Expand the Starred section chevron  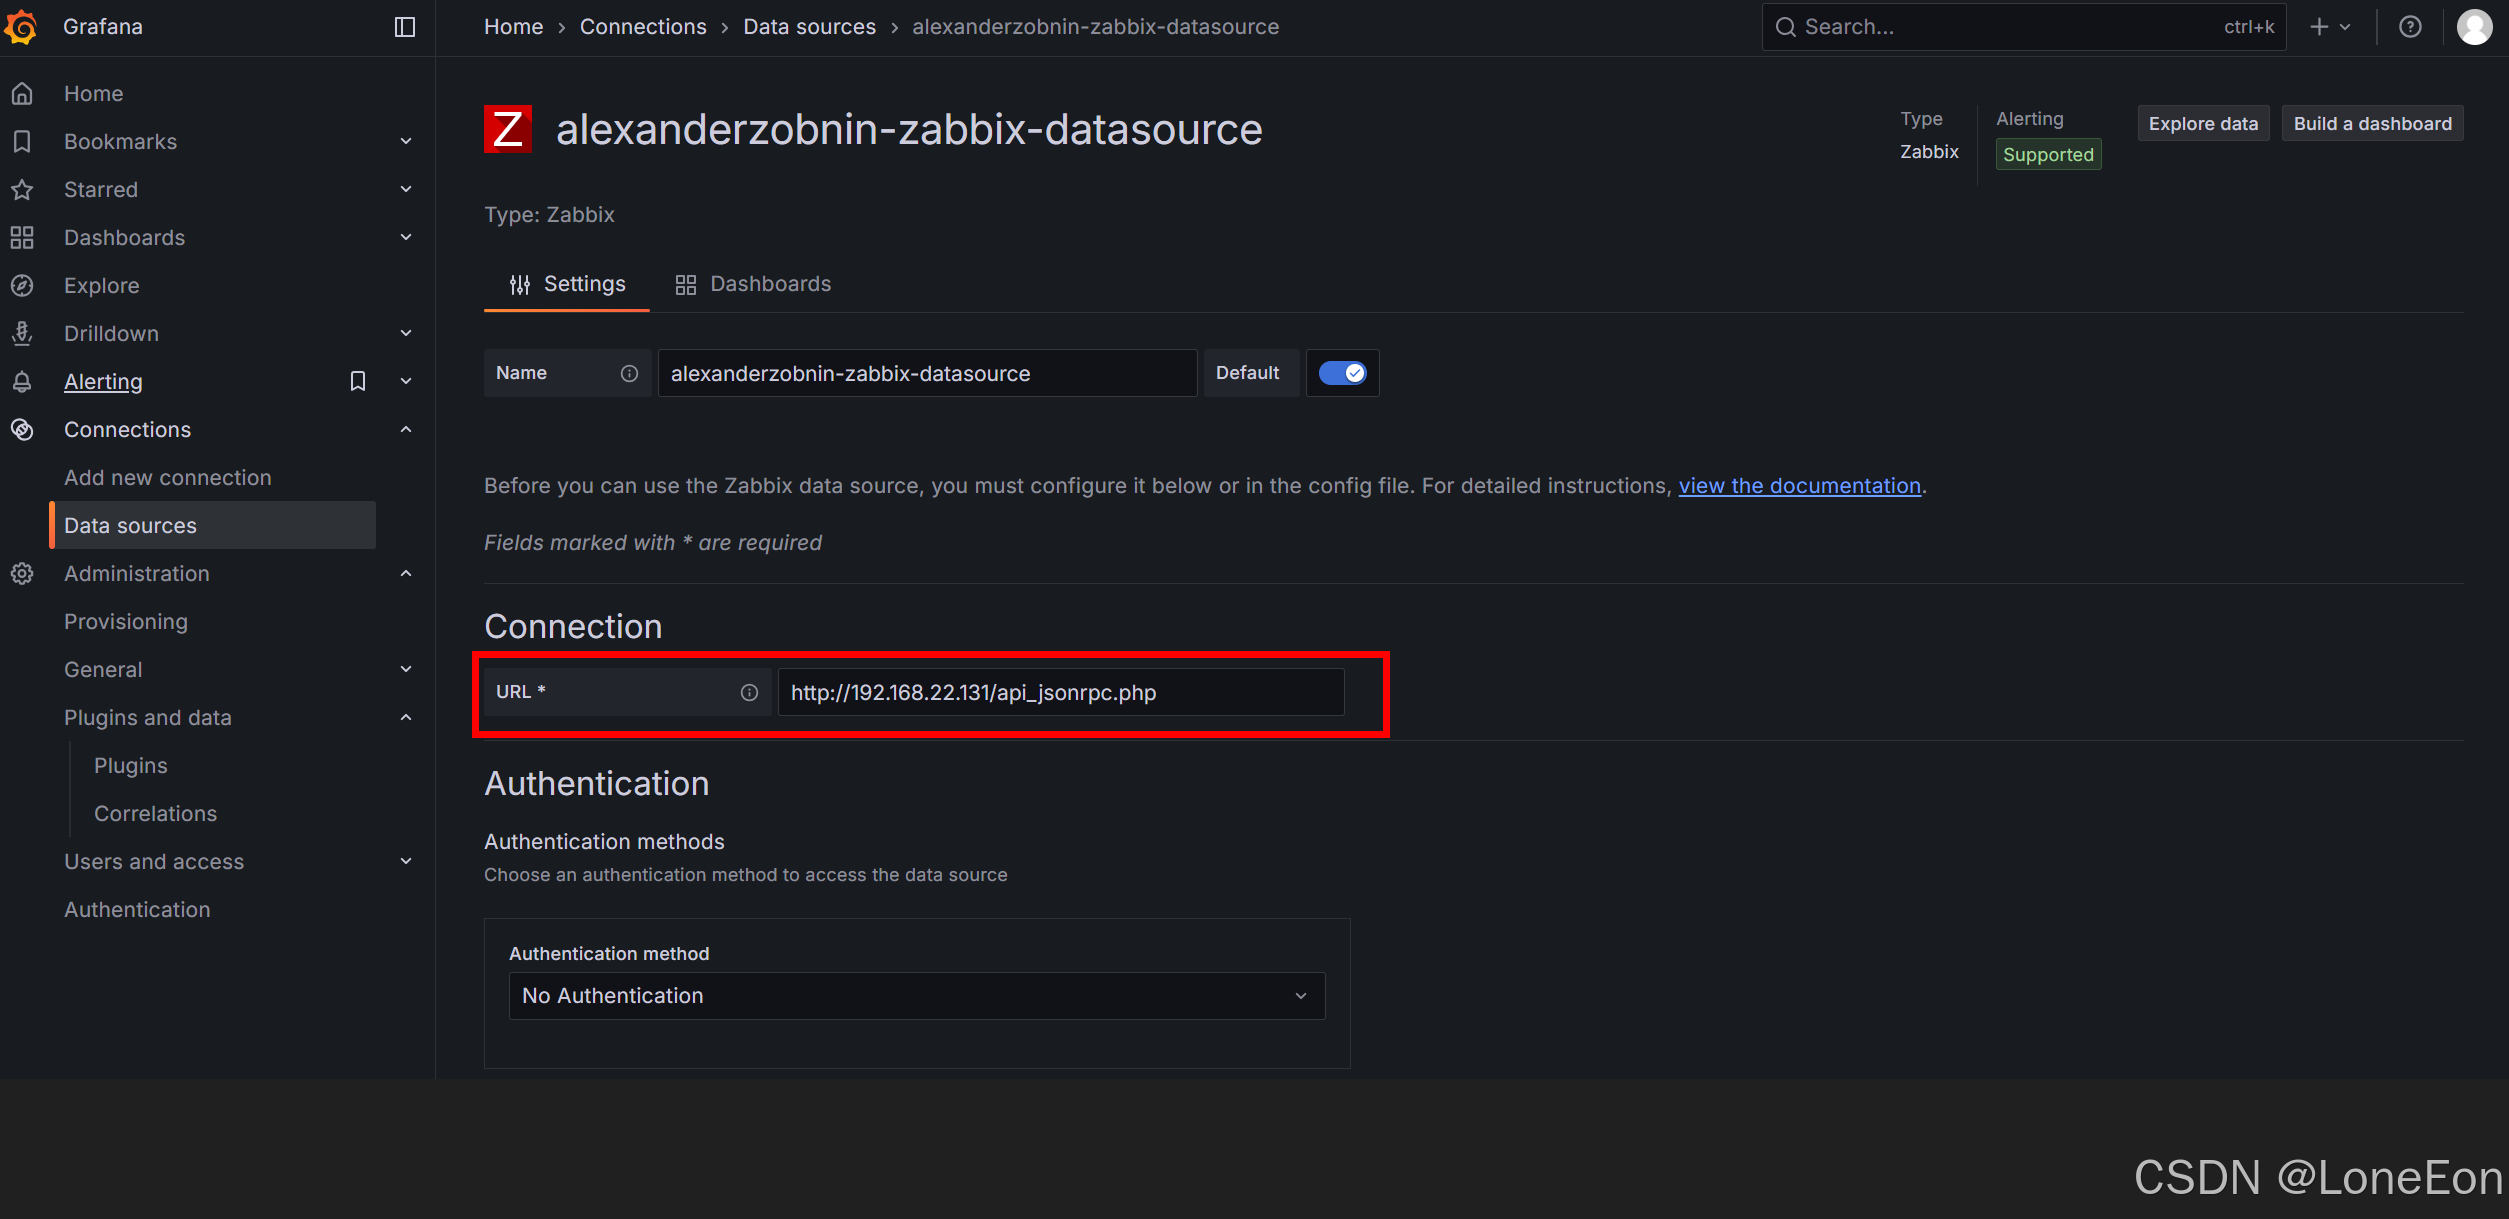tap(406, 189)
